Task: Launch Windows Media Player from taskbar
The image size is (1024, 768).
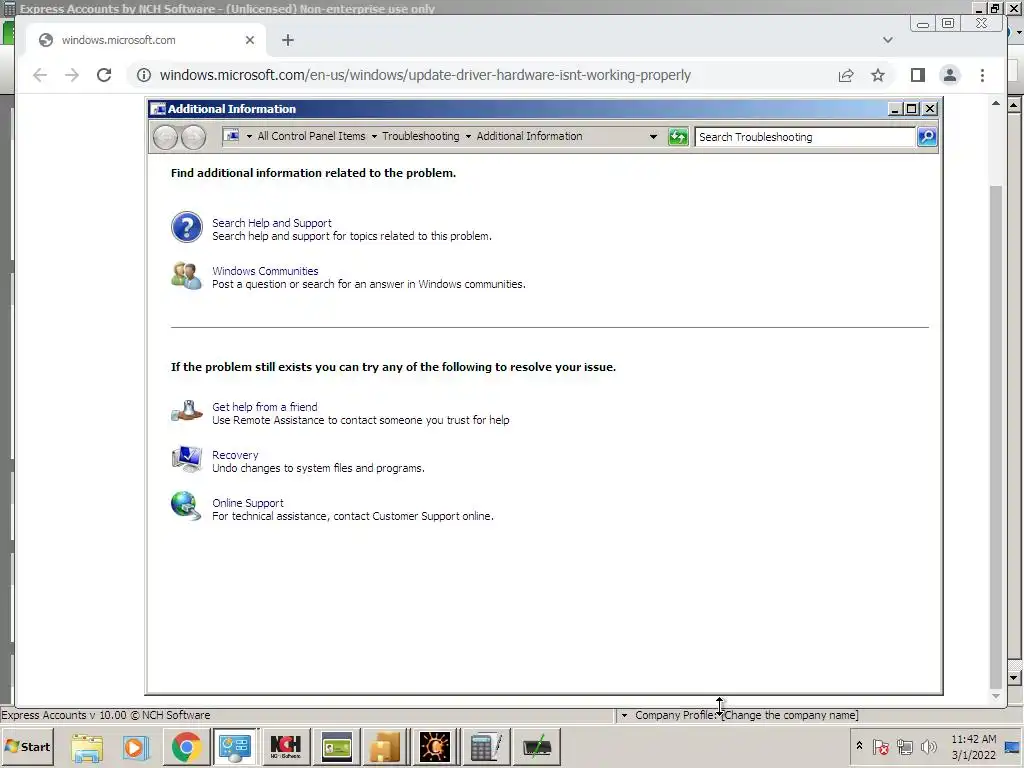Action: pyautogui.click(x=136, y=747)
